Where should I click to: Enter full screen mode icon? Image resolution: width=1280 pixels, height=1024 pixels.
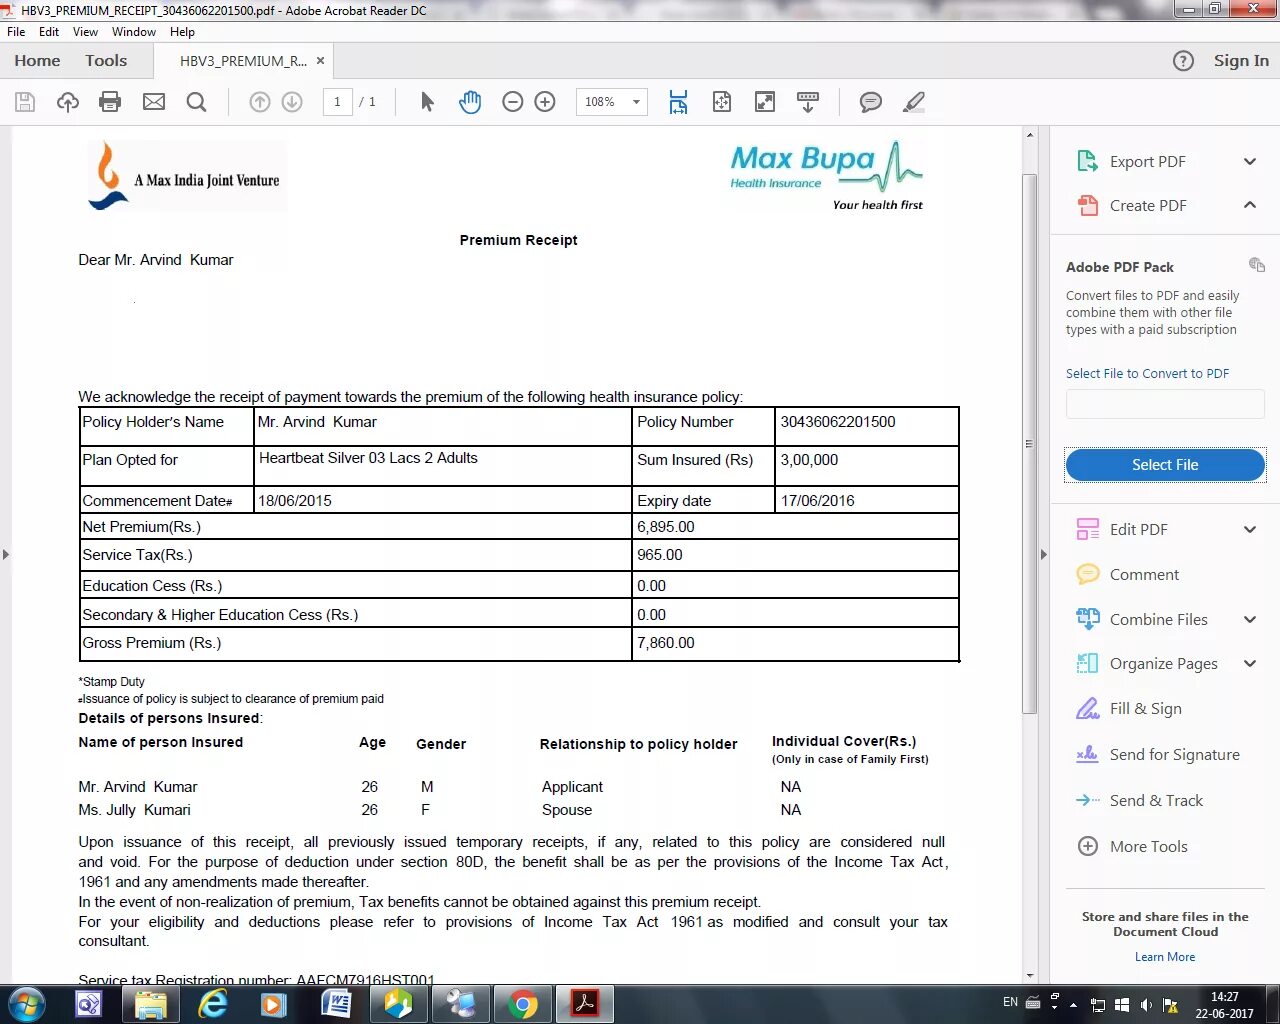tap(765, 102)
